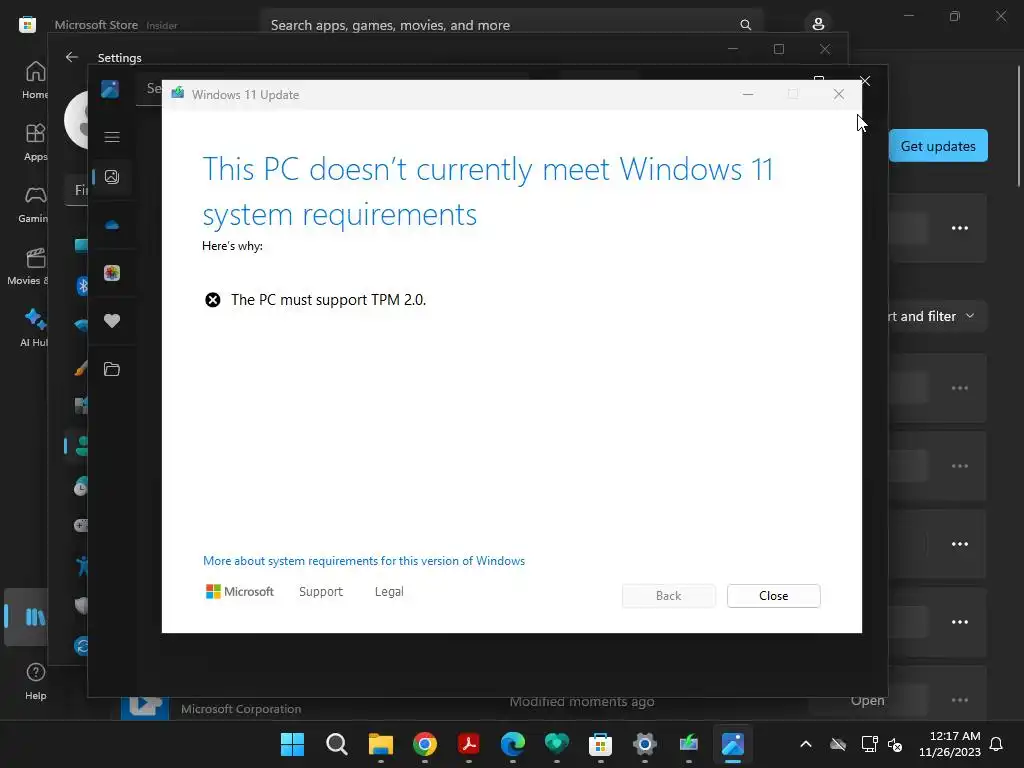
Task: Open AI Hub in Microsoft Store sidebar
Action: [34, 328]
